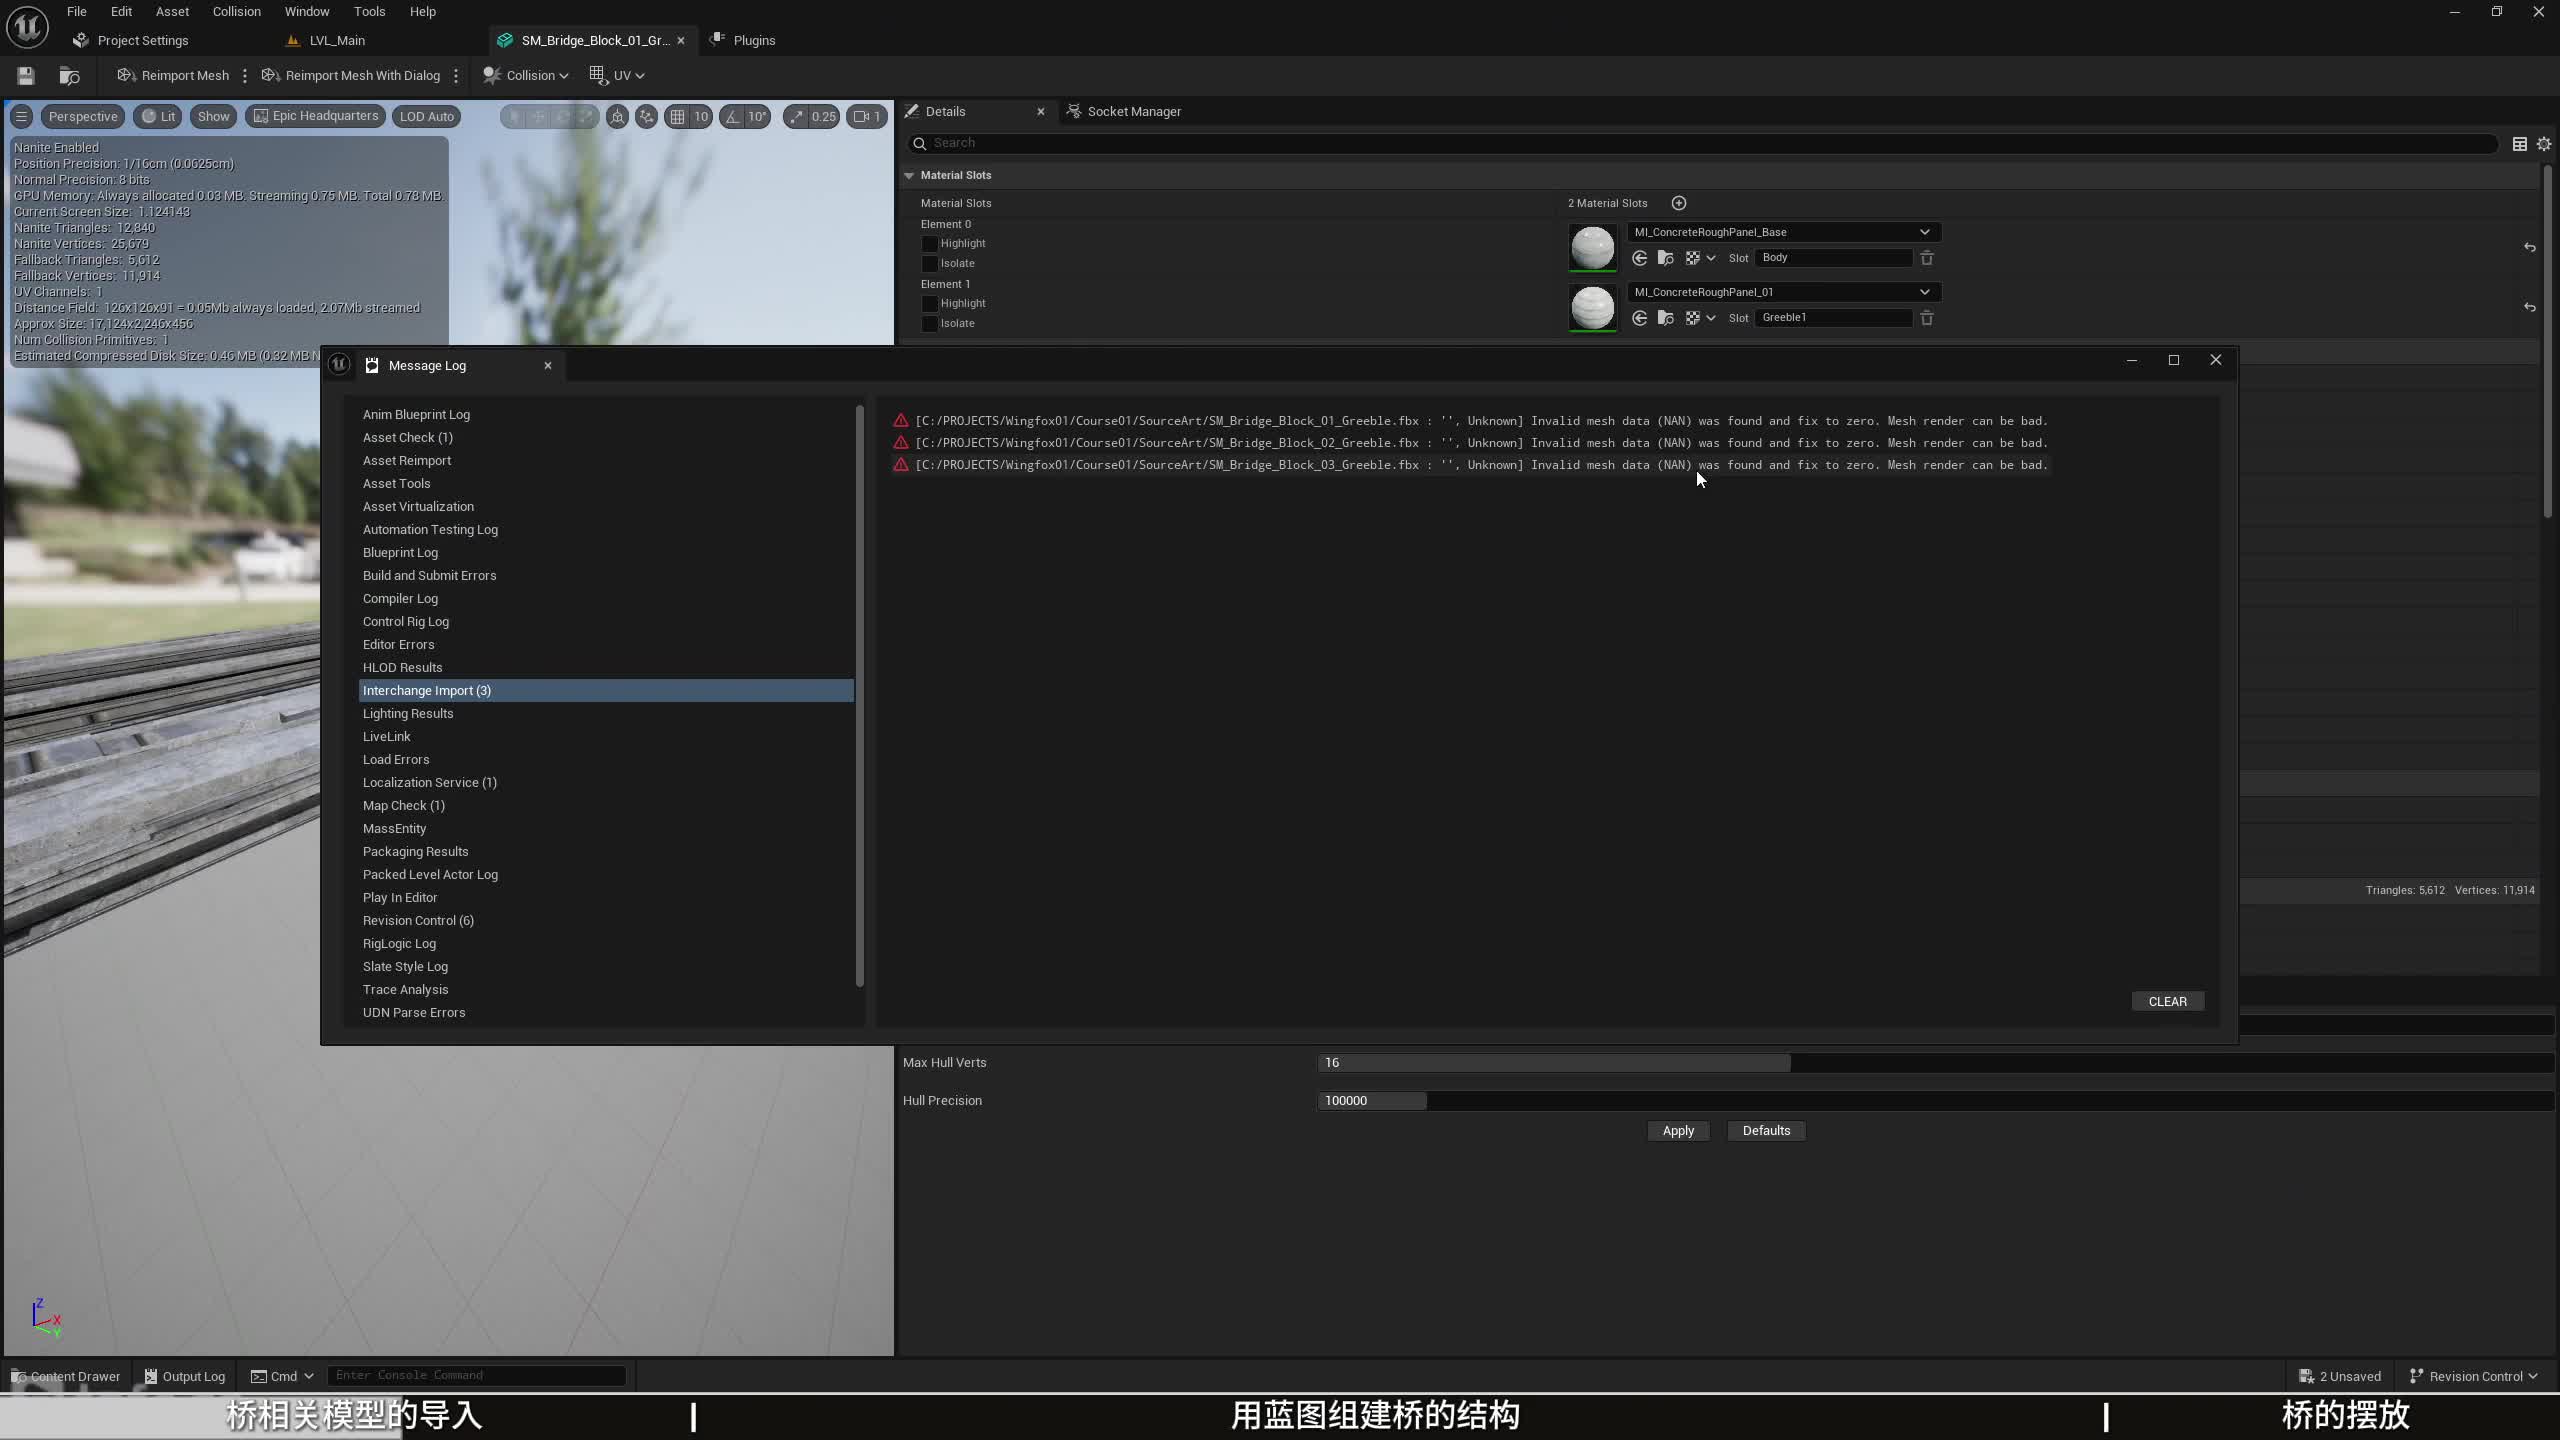Adjust the Max Hull Verts slider
The image size is (2560, 1440).
click(x=1554, y=1062)
